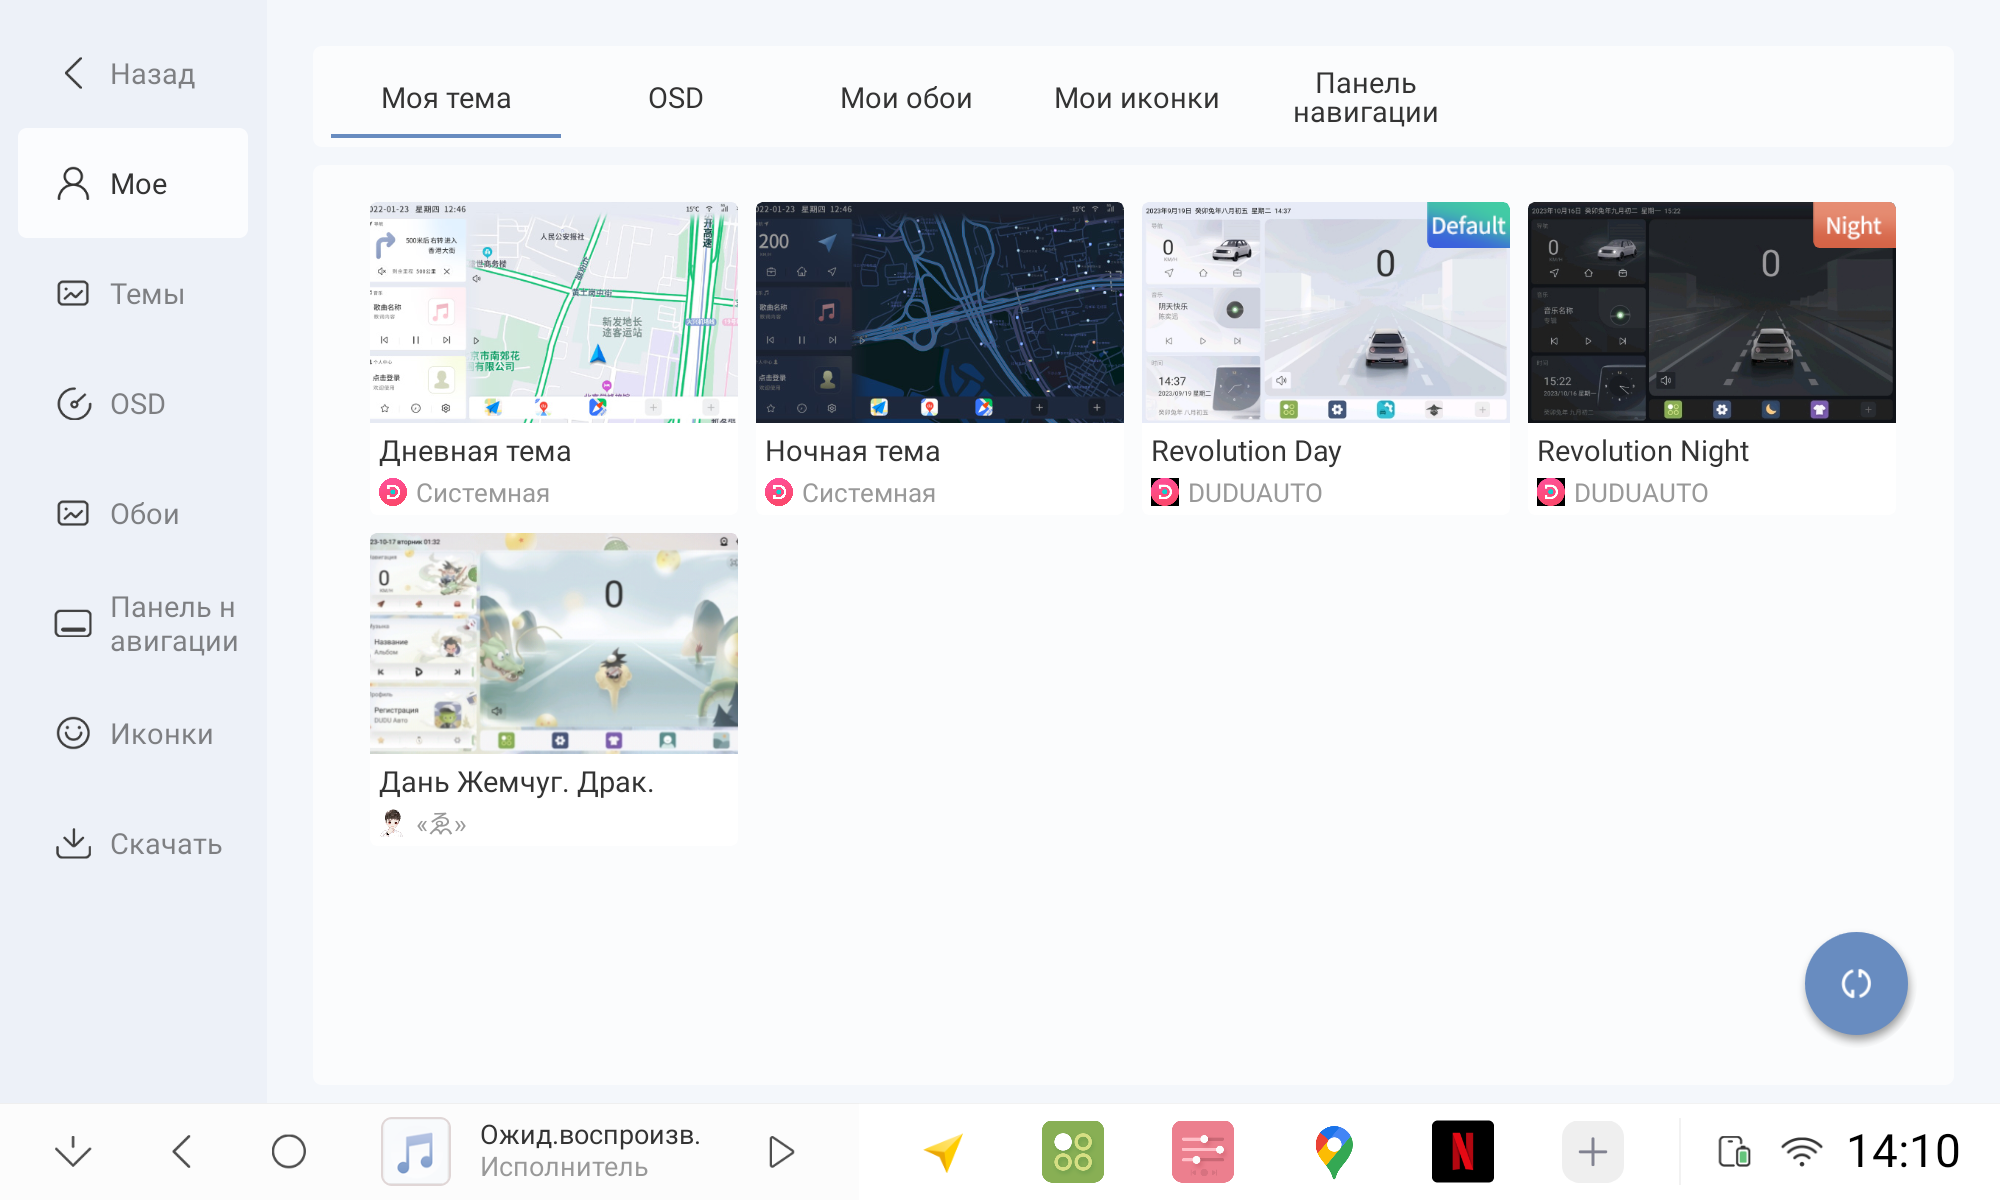The image size is (2000, 1200).
Task: Click the navigation bar panel icon in sidebar
Action: tap(73, 623)
